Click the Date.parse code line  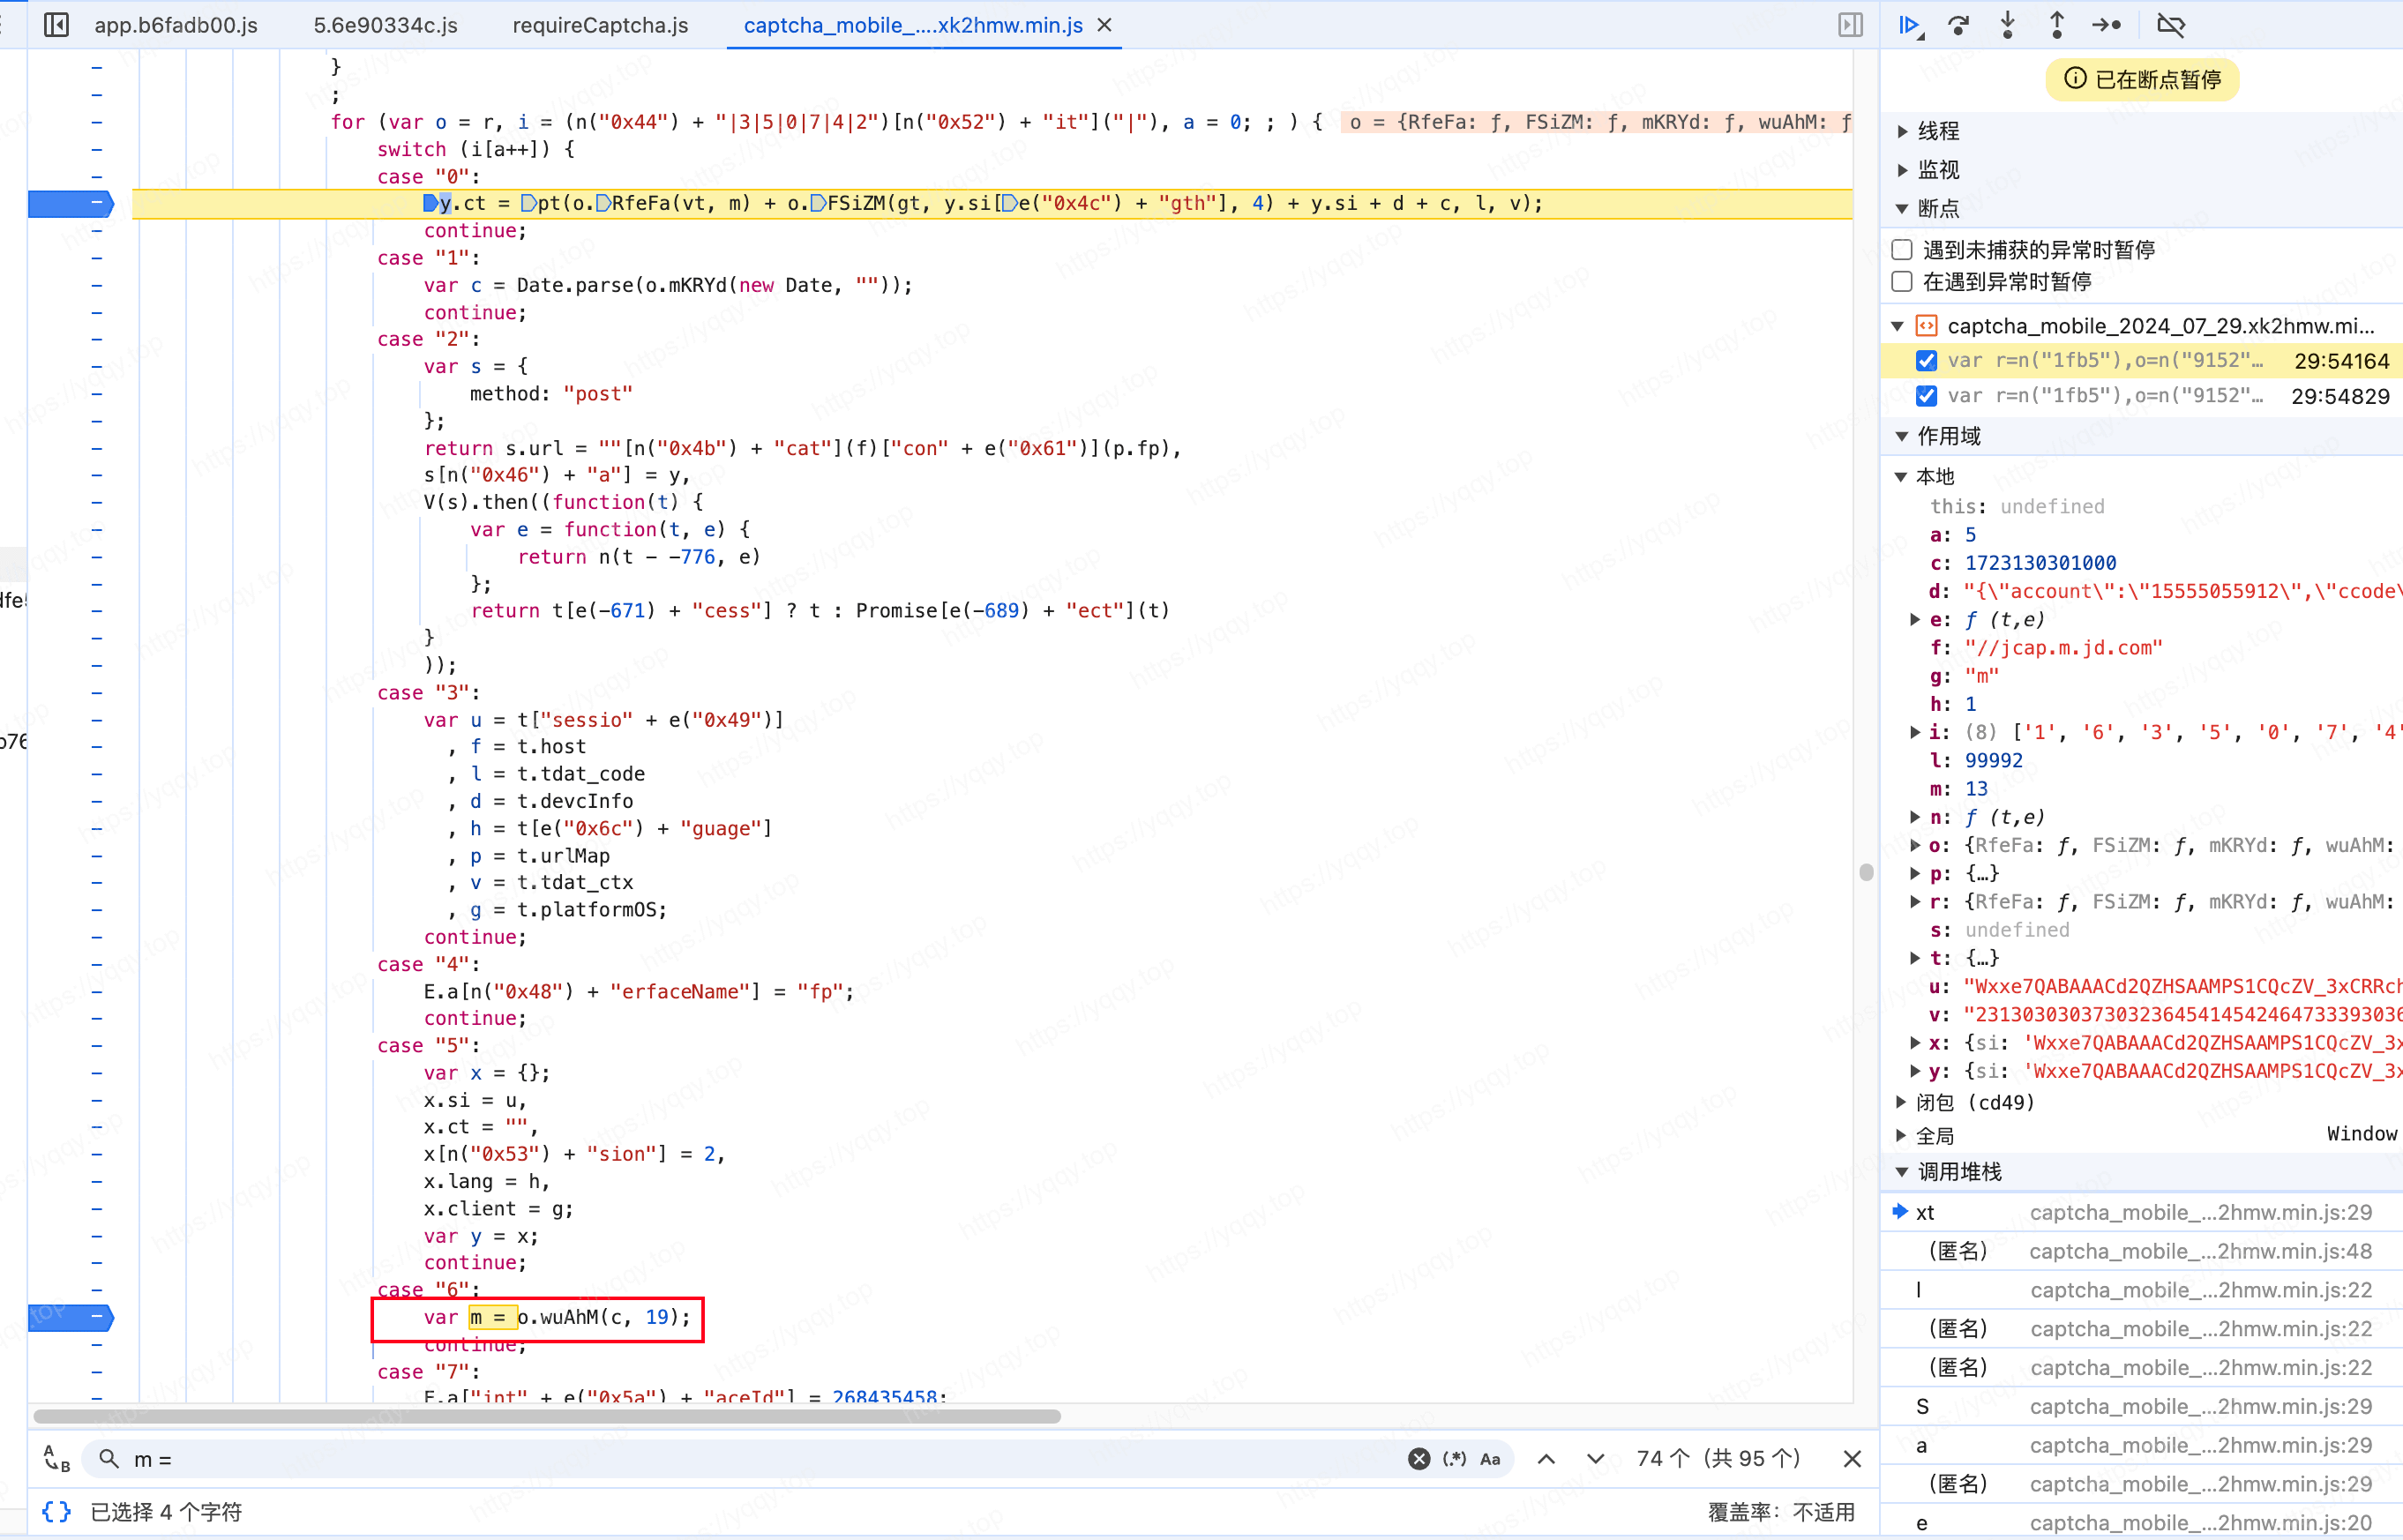pyautogui.click(x=668, y=285)
